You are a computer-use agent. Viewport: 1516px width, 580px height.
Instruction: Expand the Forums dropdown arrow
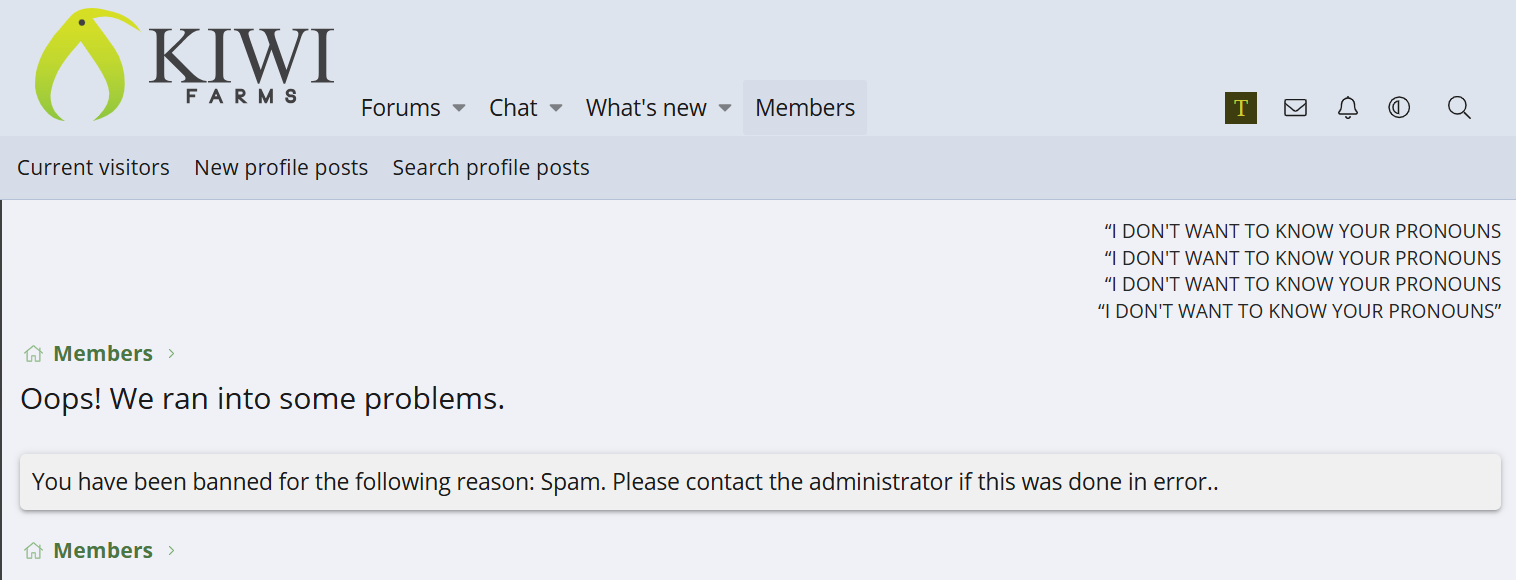point(459,108)
